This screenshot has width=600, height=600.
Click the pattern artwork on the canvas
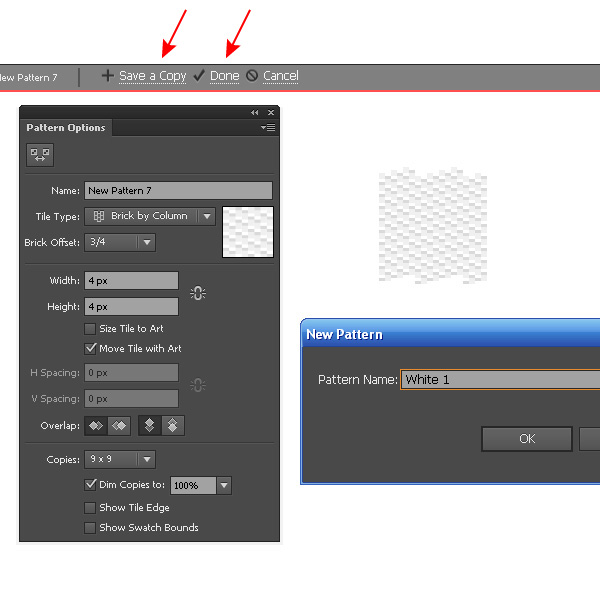433,226
